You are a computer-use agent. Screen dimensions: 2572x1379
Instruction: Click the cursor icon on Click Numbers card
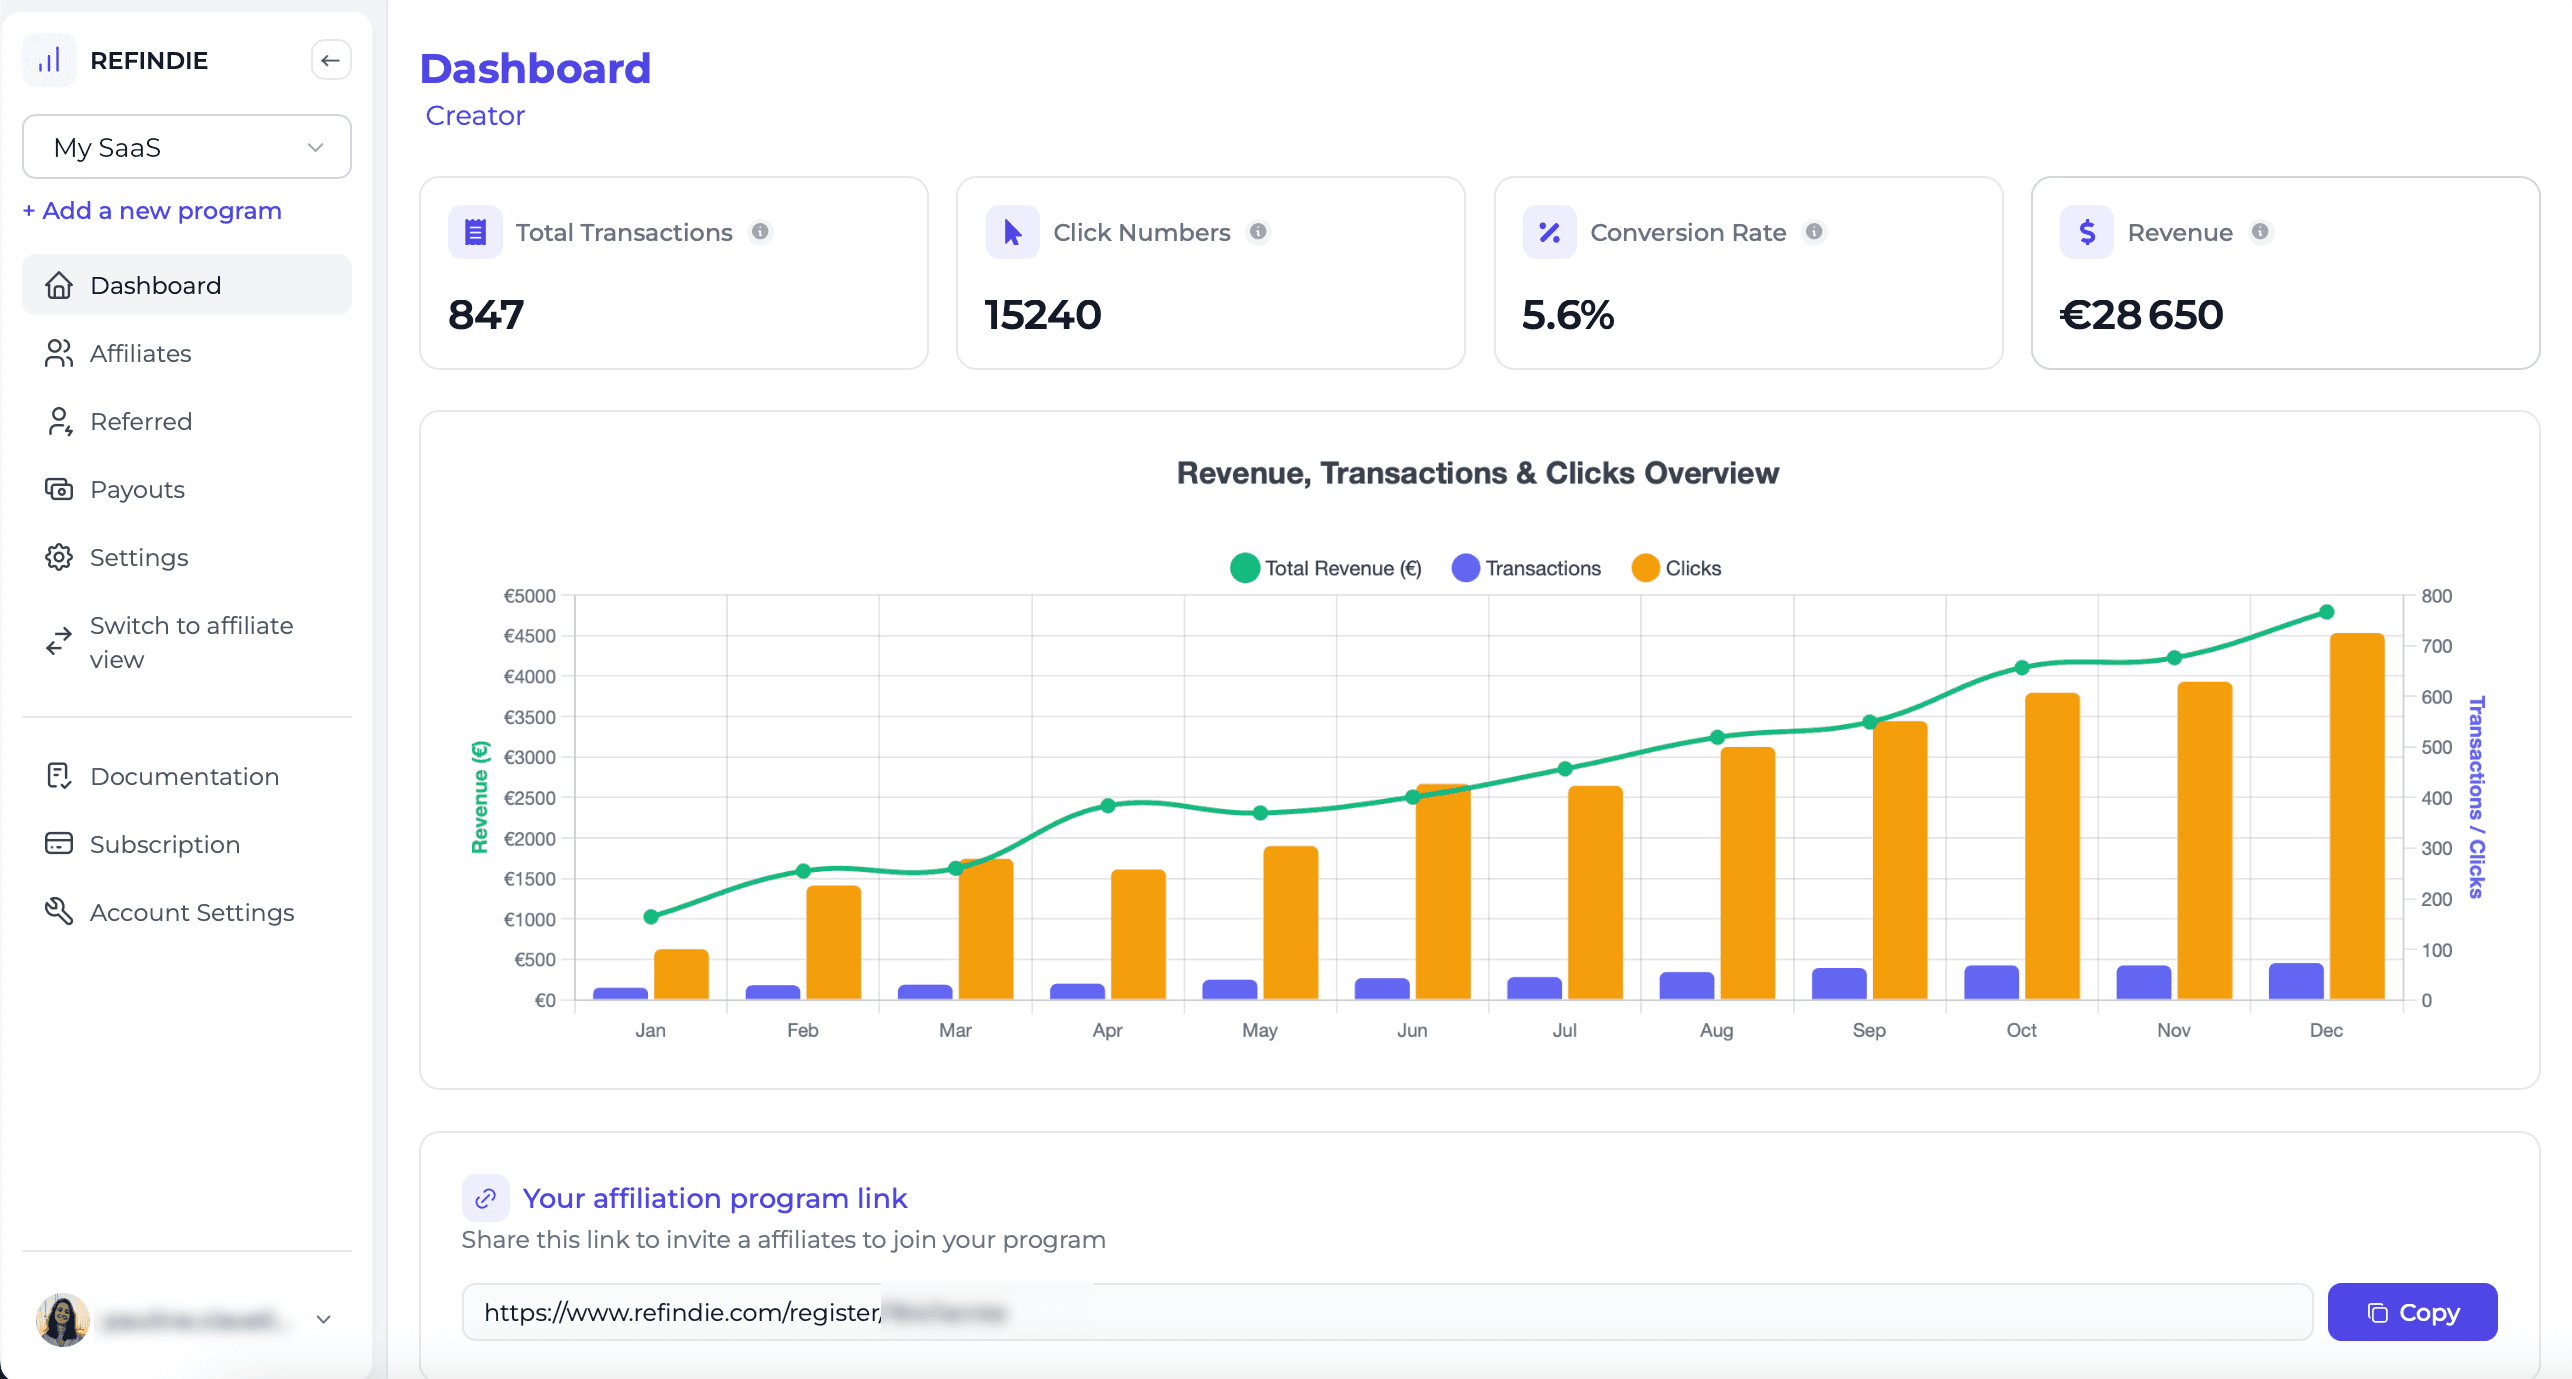point(1012,231)
